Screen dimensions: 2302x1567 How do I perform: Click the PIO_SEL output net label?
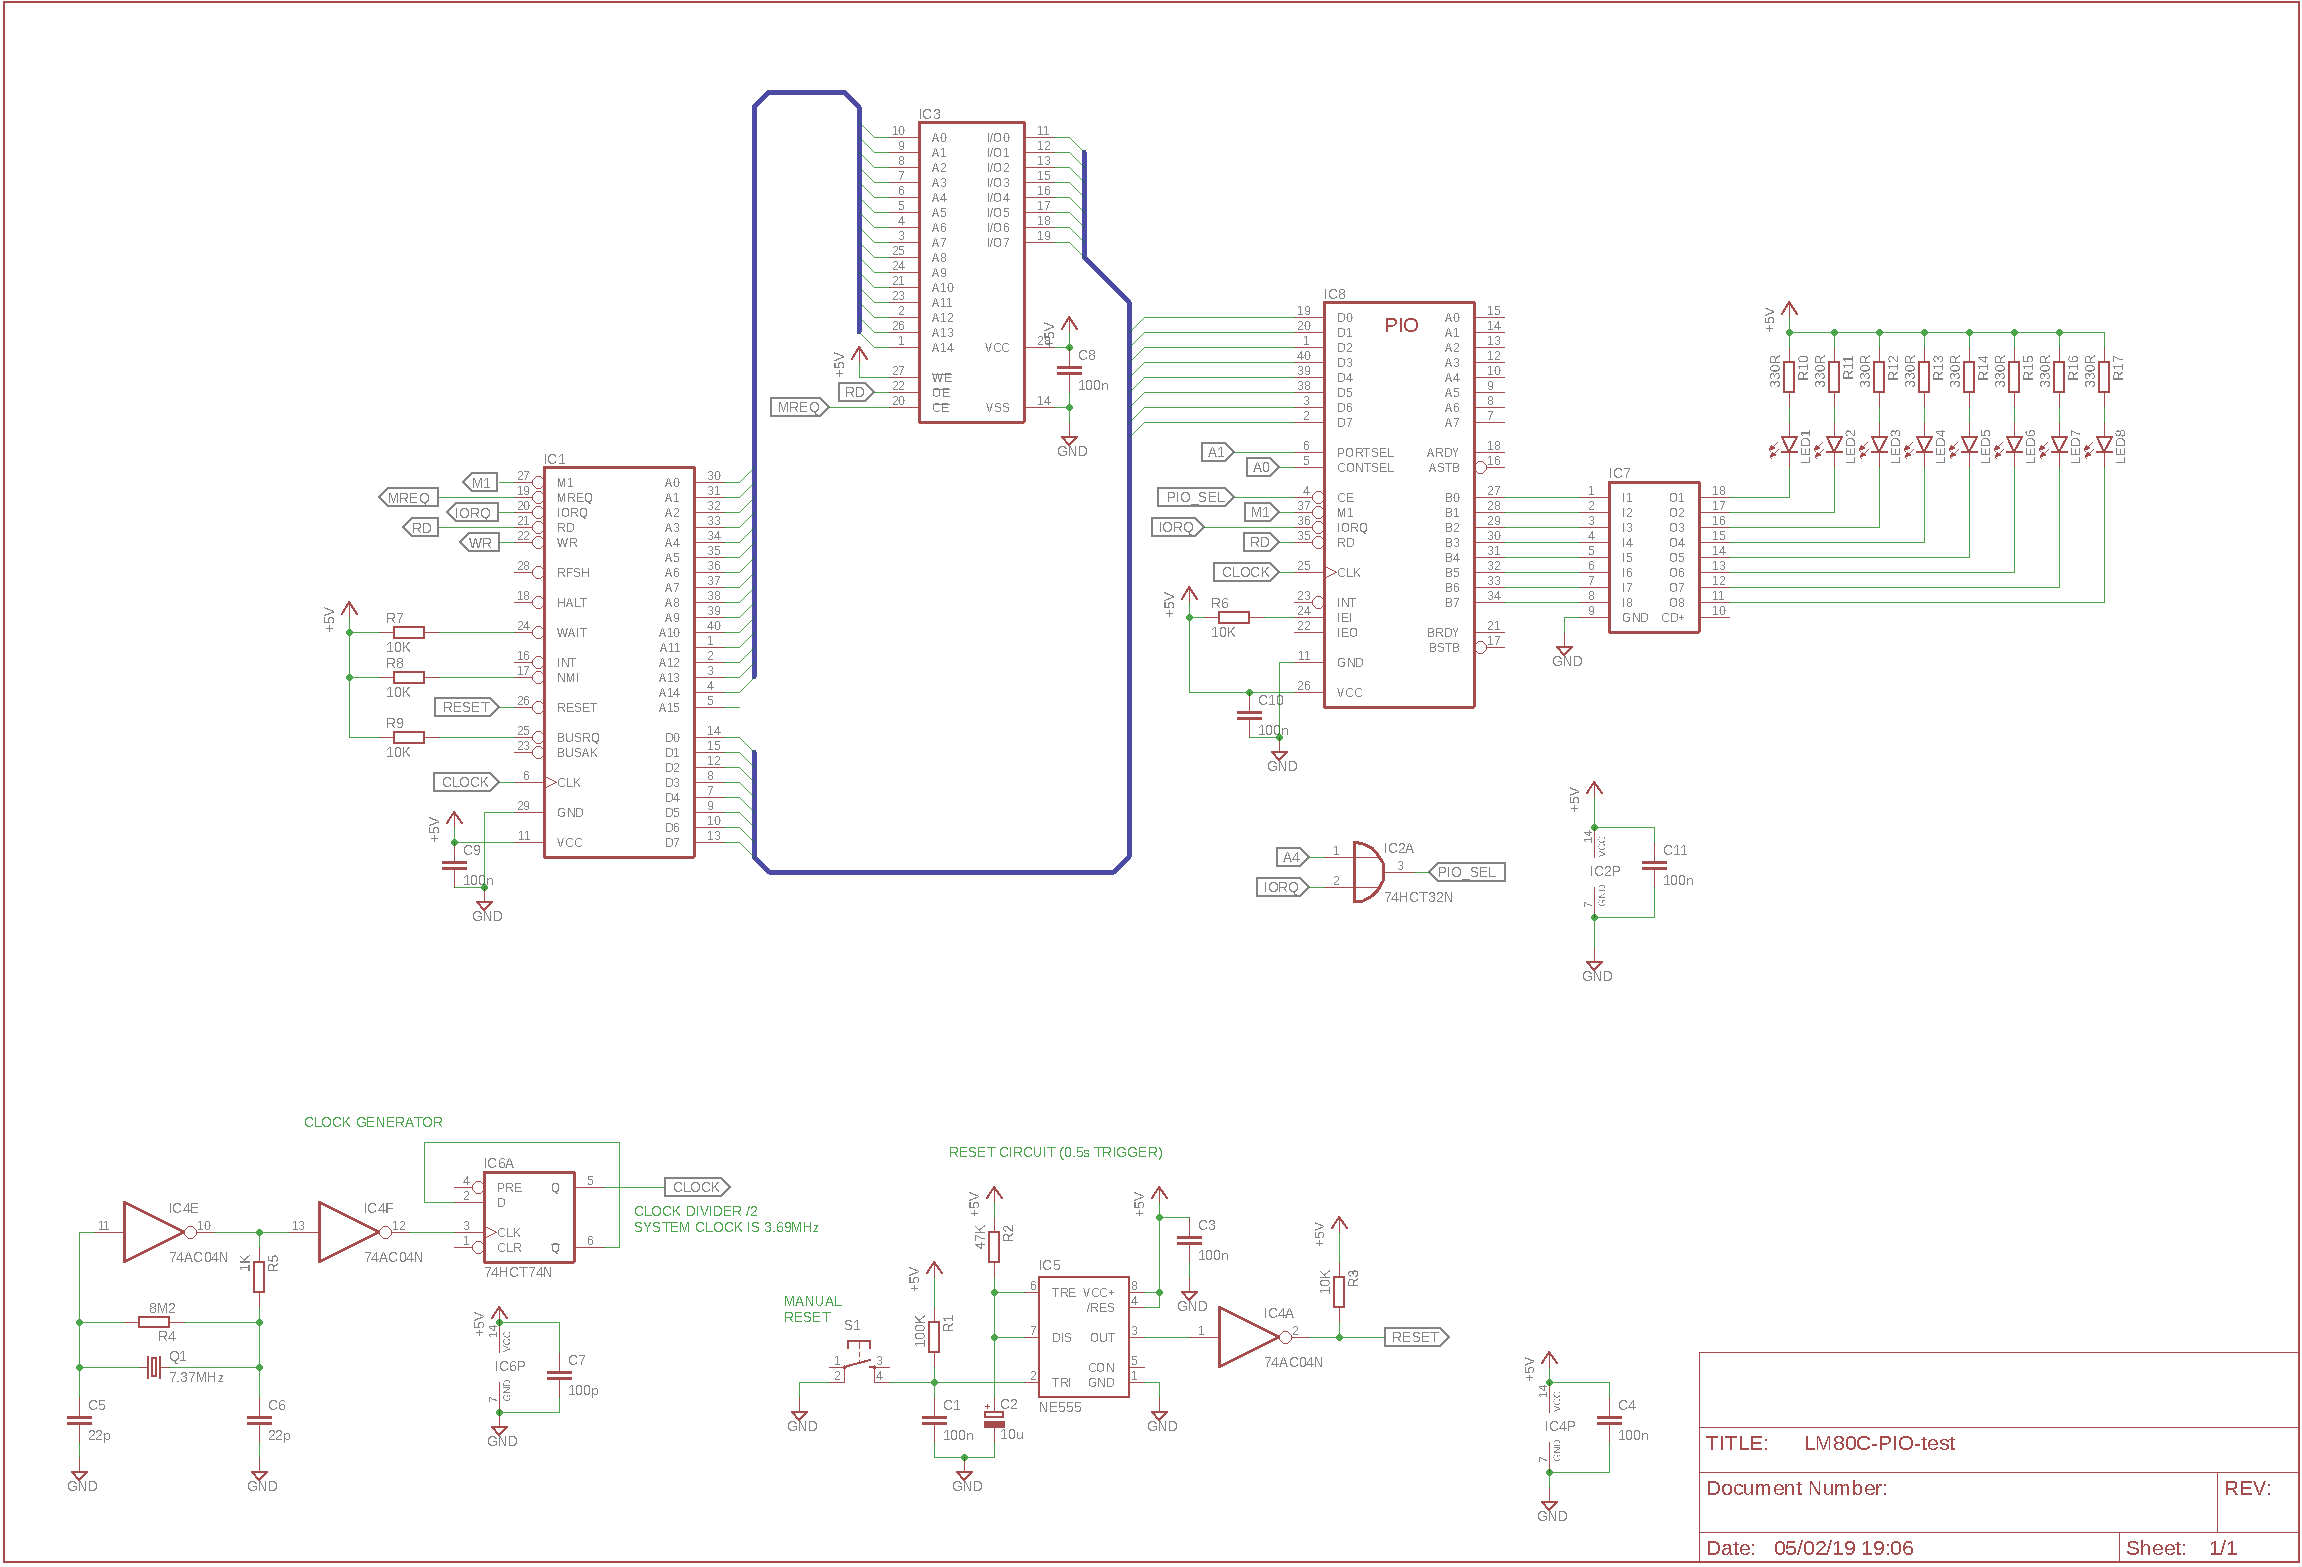[1466, 872]
